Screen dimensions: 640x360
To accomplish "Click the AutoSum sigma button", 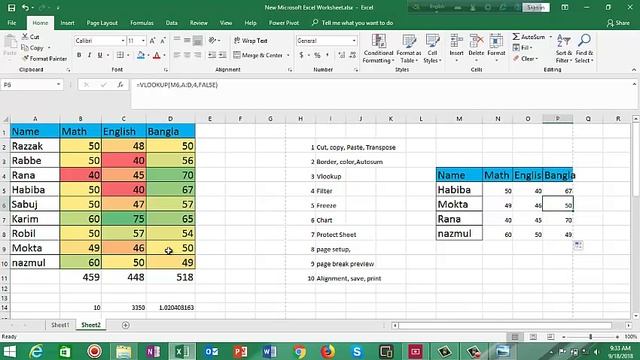I will coord(529,37).
